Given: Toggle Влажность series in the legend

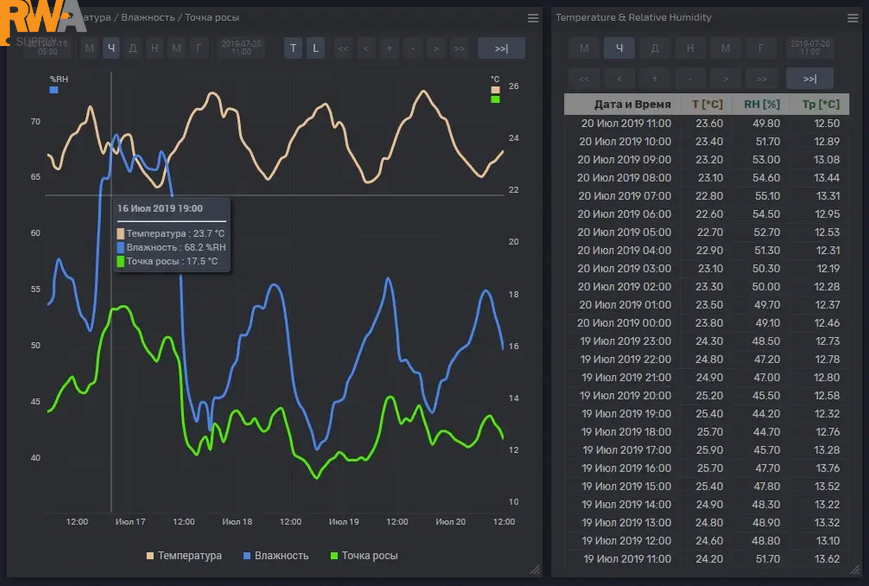Looking at the screenshot, I should point(276,556).
